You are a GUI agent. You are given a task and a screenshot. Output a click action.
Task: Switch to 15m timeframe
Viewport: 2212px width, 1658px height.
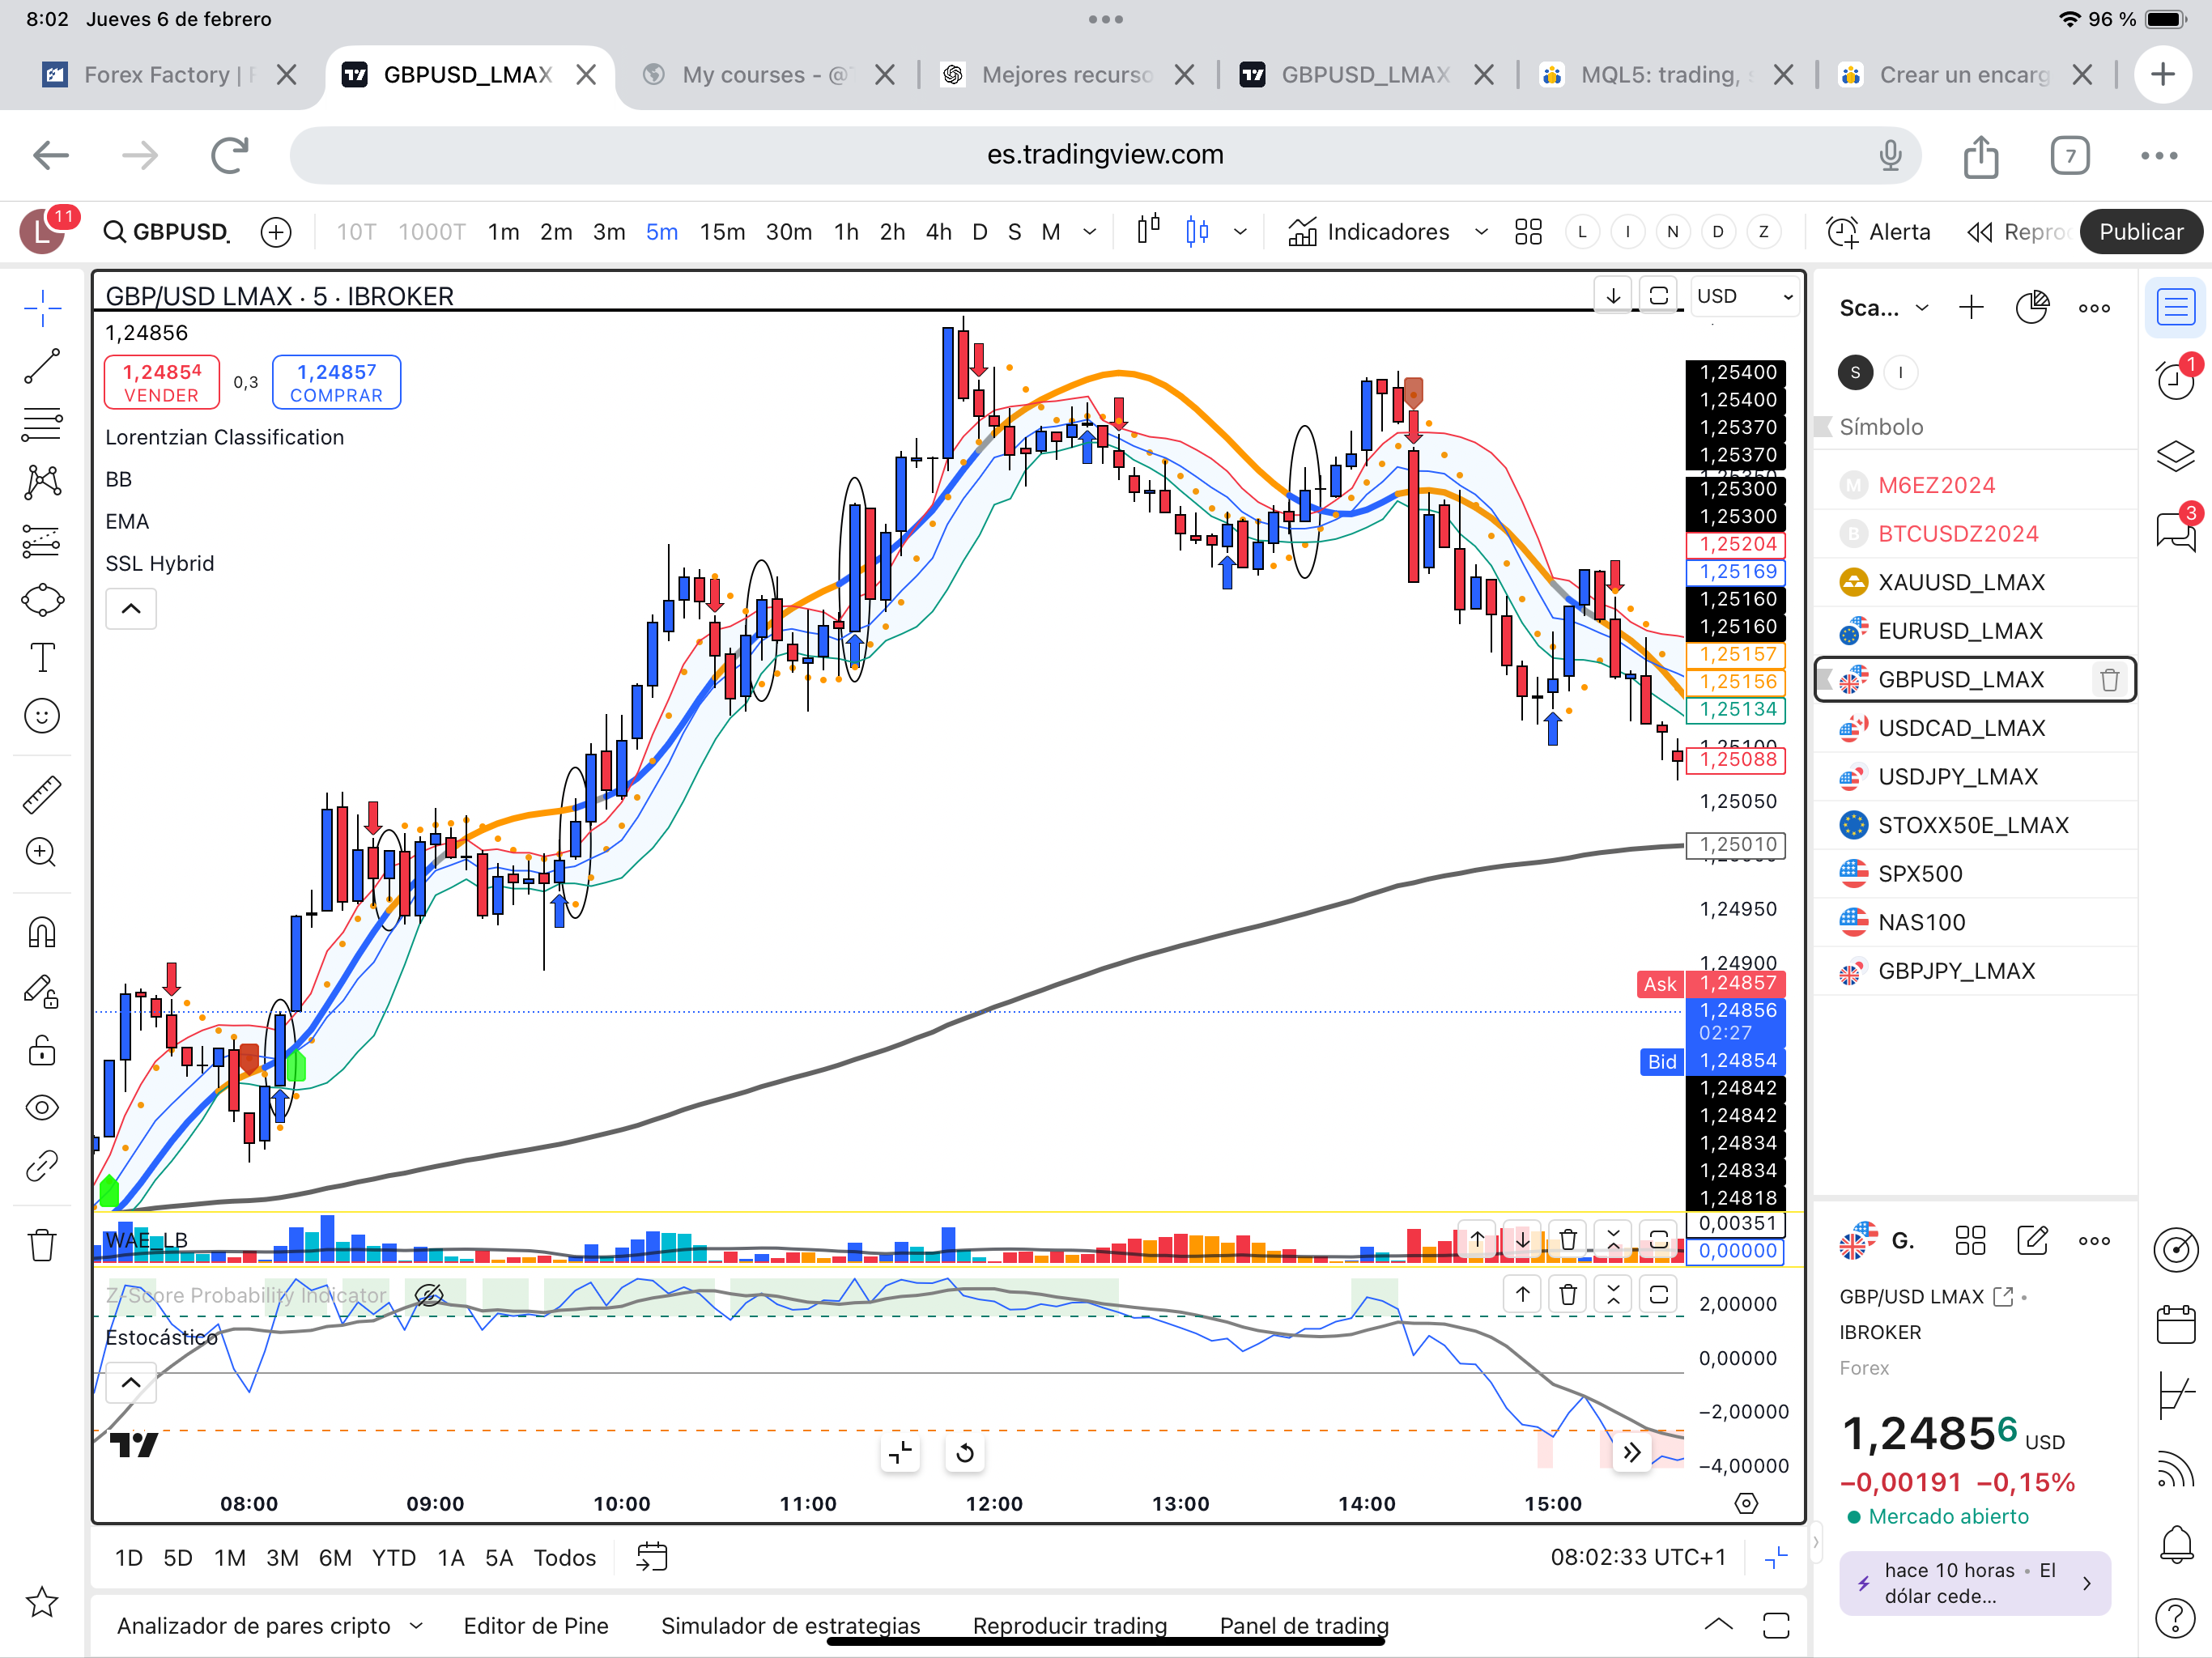722,232
